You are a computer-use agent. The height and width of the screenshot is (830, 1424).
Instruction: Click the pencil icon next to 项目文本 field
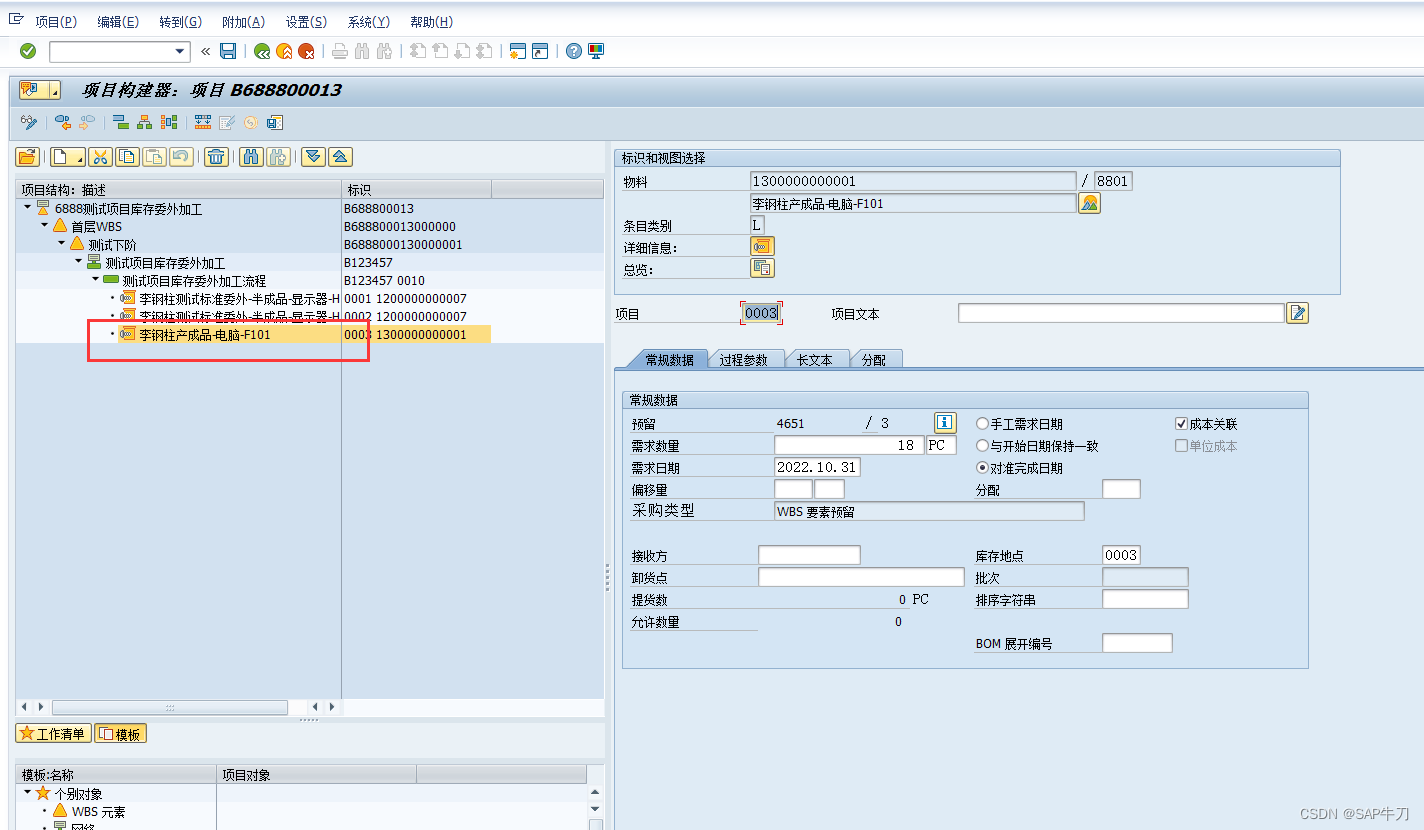pos(1298,313)
